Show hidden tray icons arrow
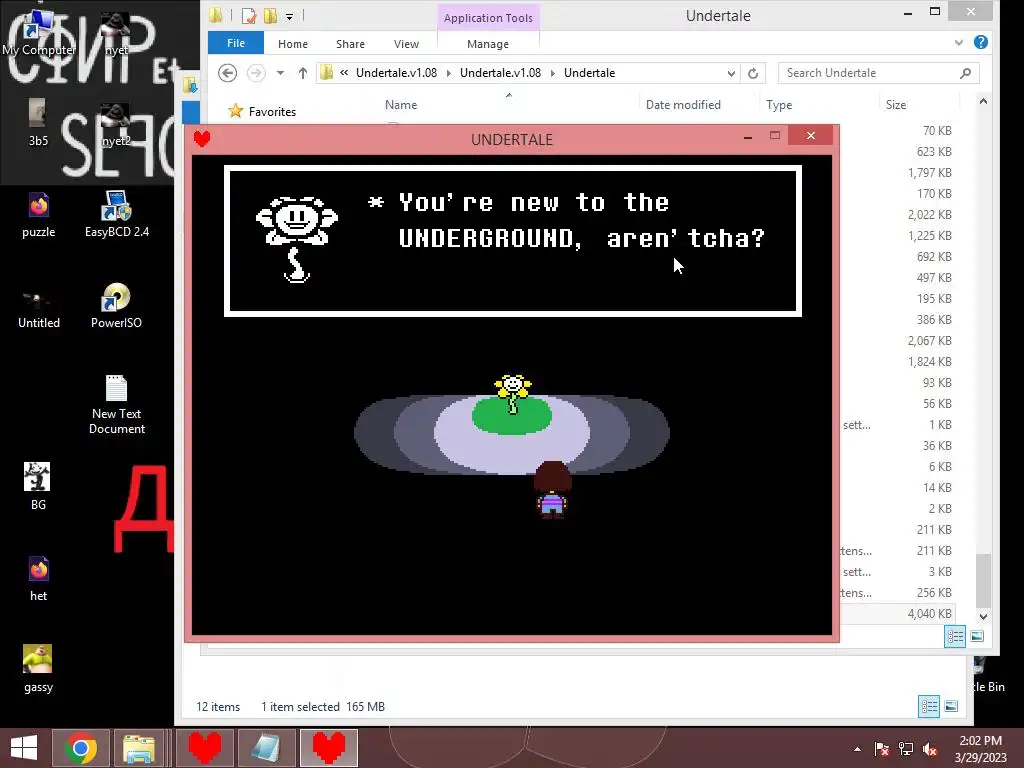Screen dimensions: 1024x768 click(857, 749)
